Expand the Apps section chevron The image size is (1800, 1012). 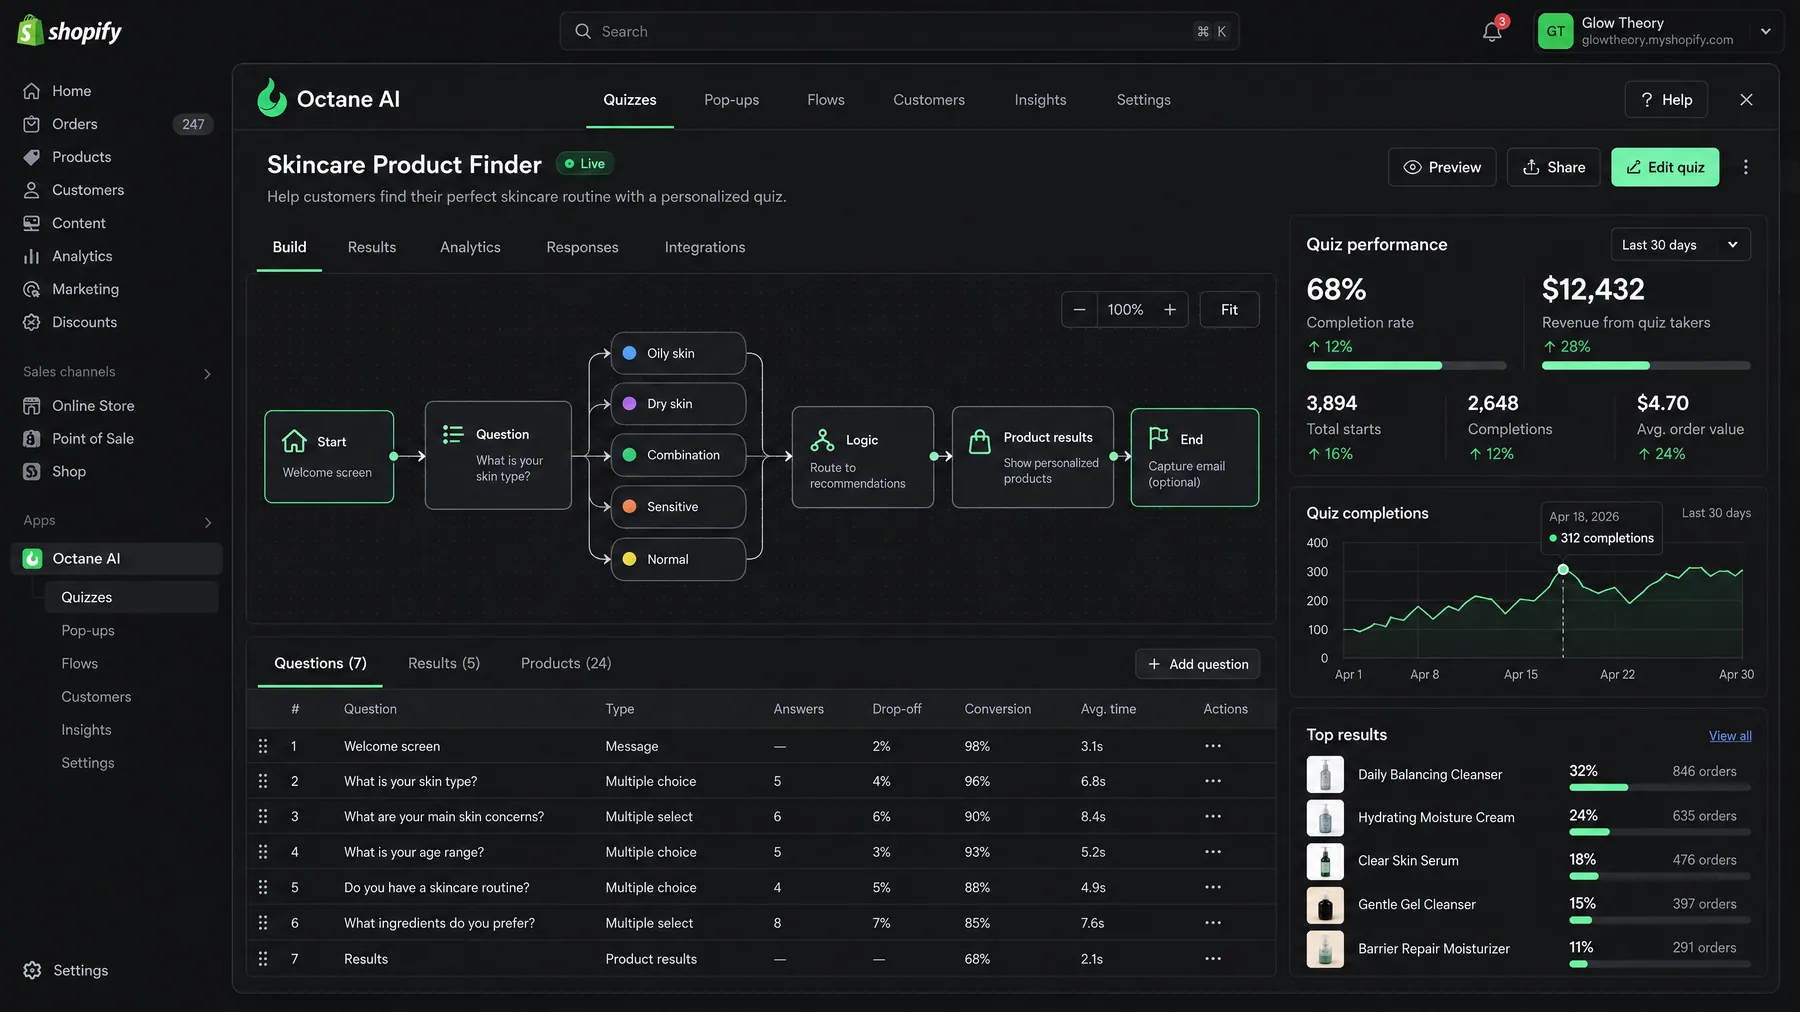pyautogui.click(x=208, y=522)
